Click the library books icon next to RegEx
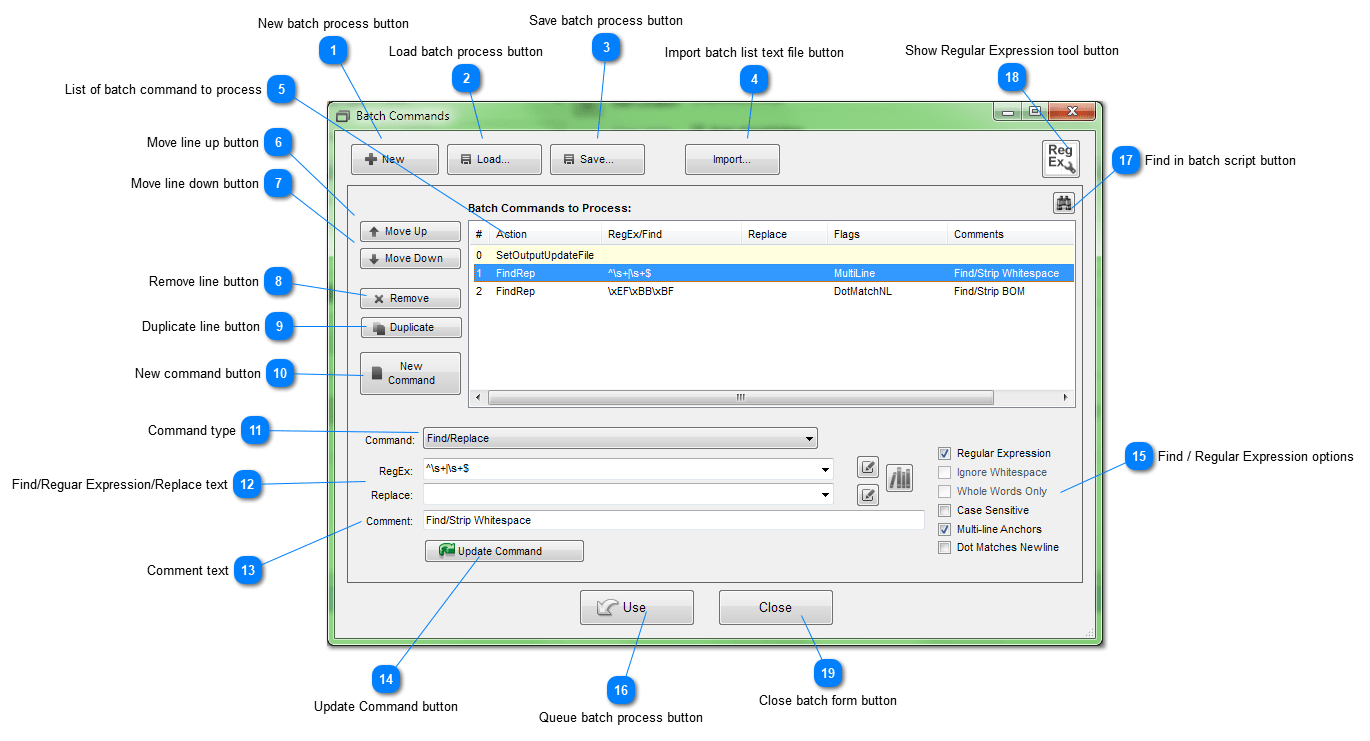Image resolution: width=1370 pixels, height=741 pixels. click(x=900, y=478)
